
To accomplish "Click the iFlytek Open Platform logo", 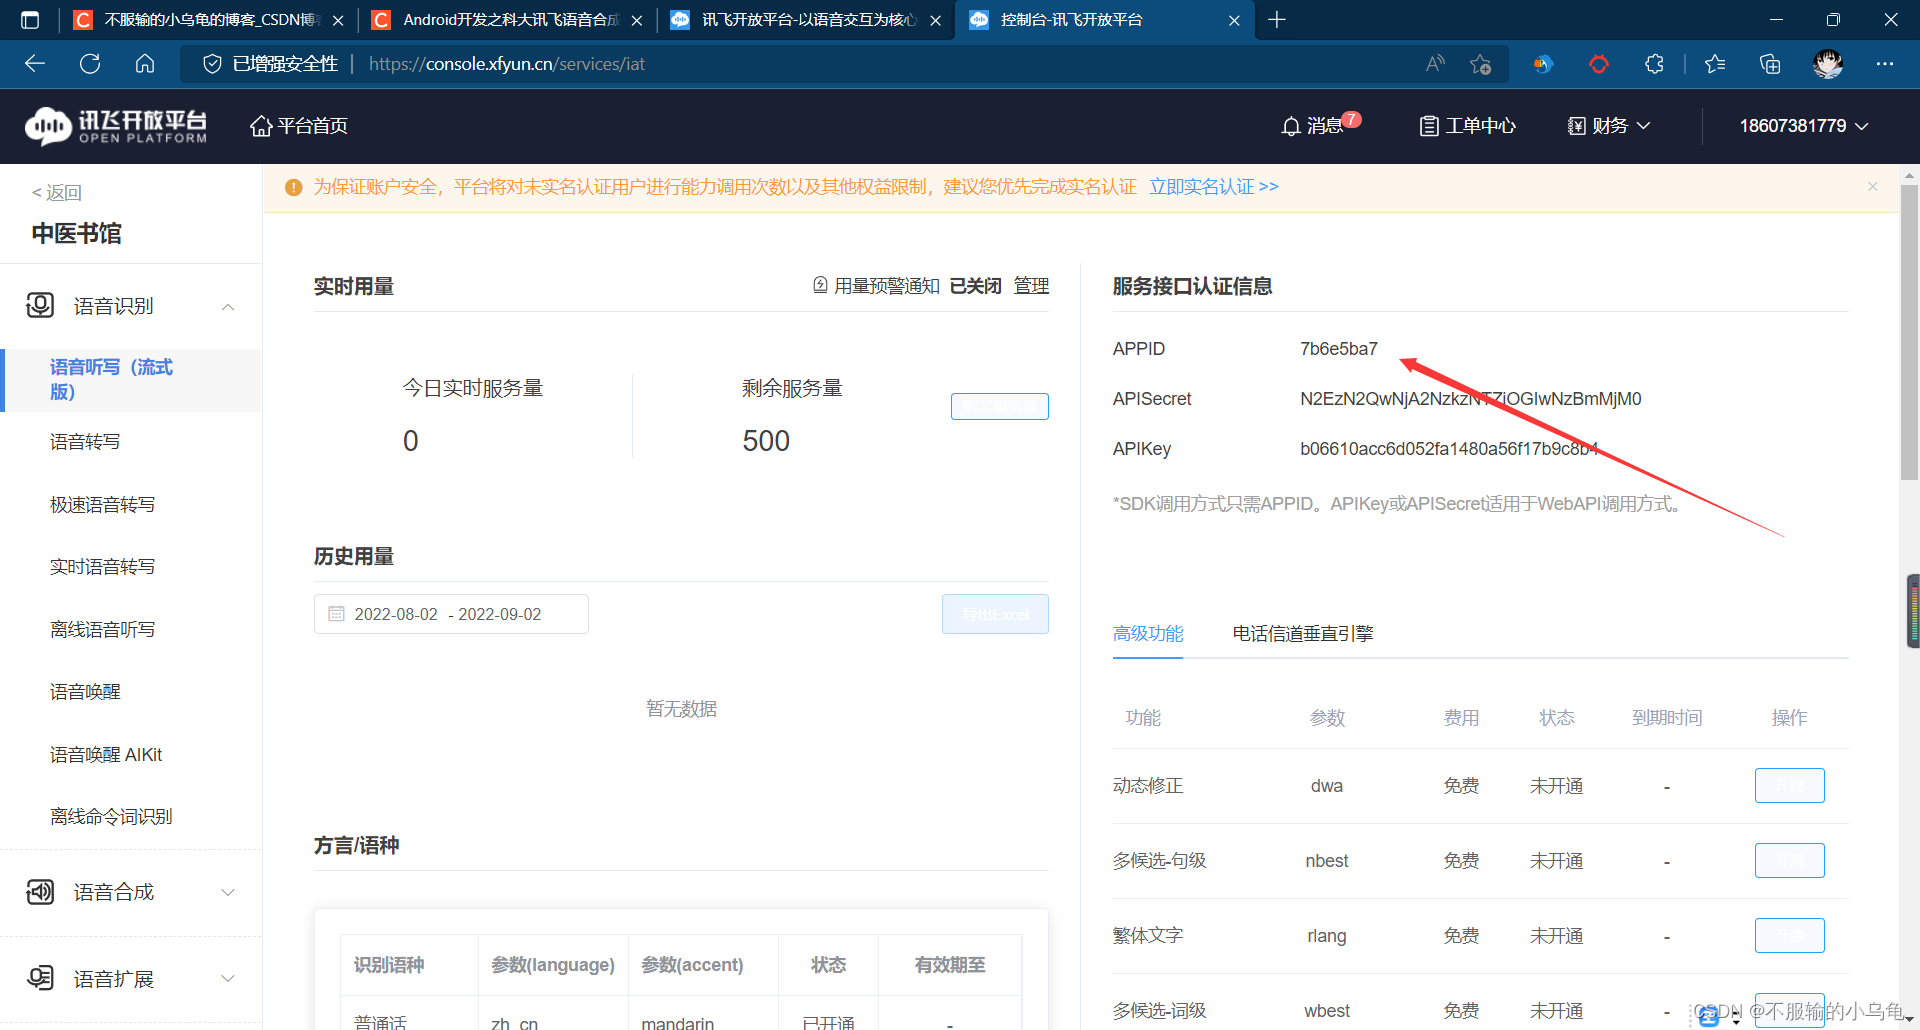I will [x=116, y=126].
